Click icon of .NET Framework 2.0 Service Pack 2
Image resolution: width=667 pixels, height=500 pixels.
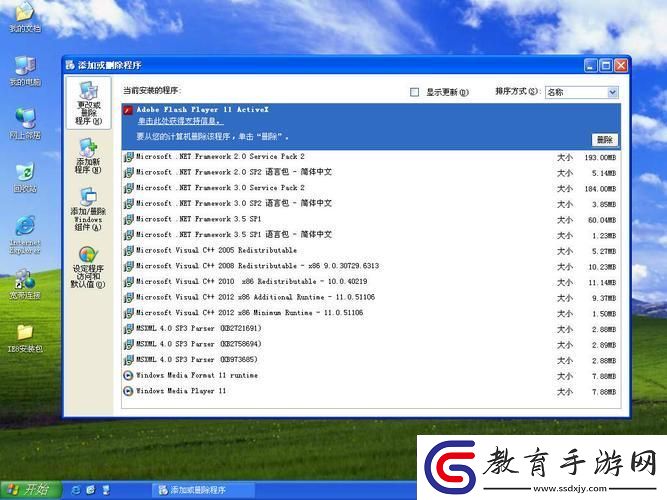point(128,157)
